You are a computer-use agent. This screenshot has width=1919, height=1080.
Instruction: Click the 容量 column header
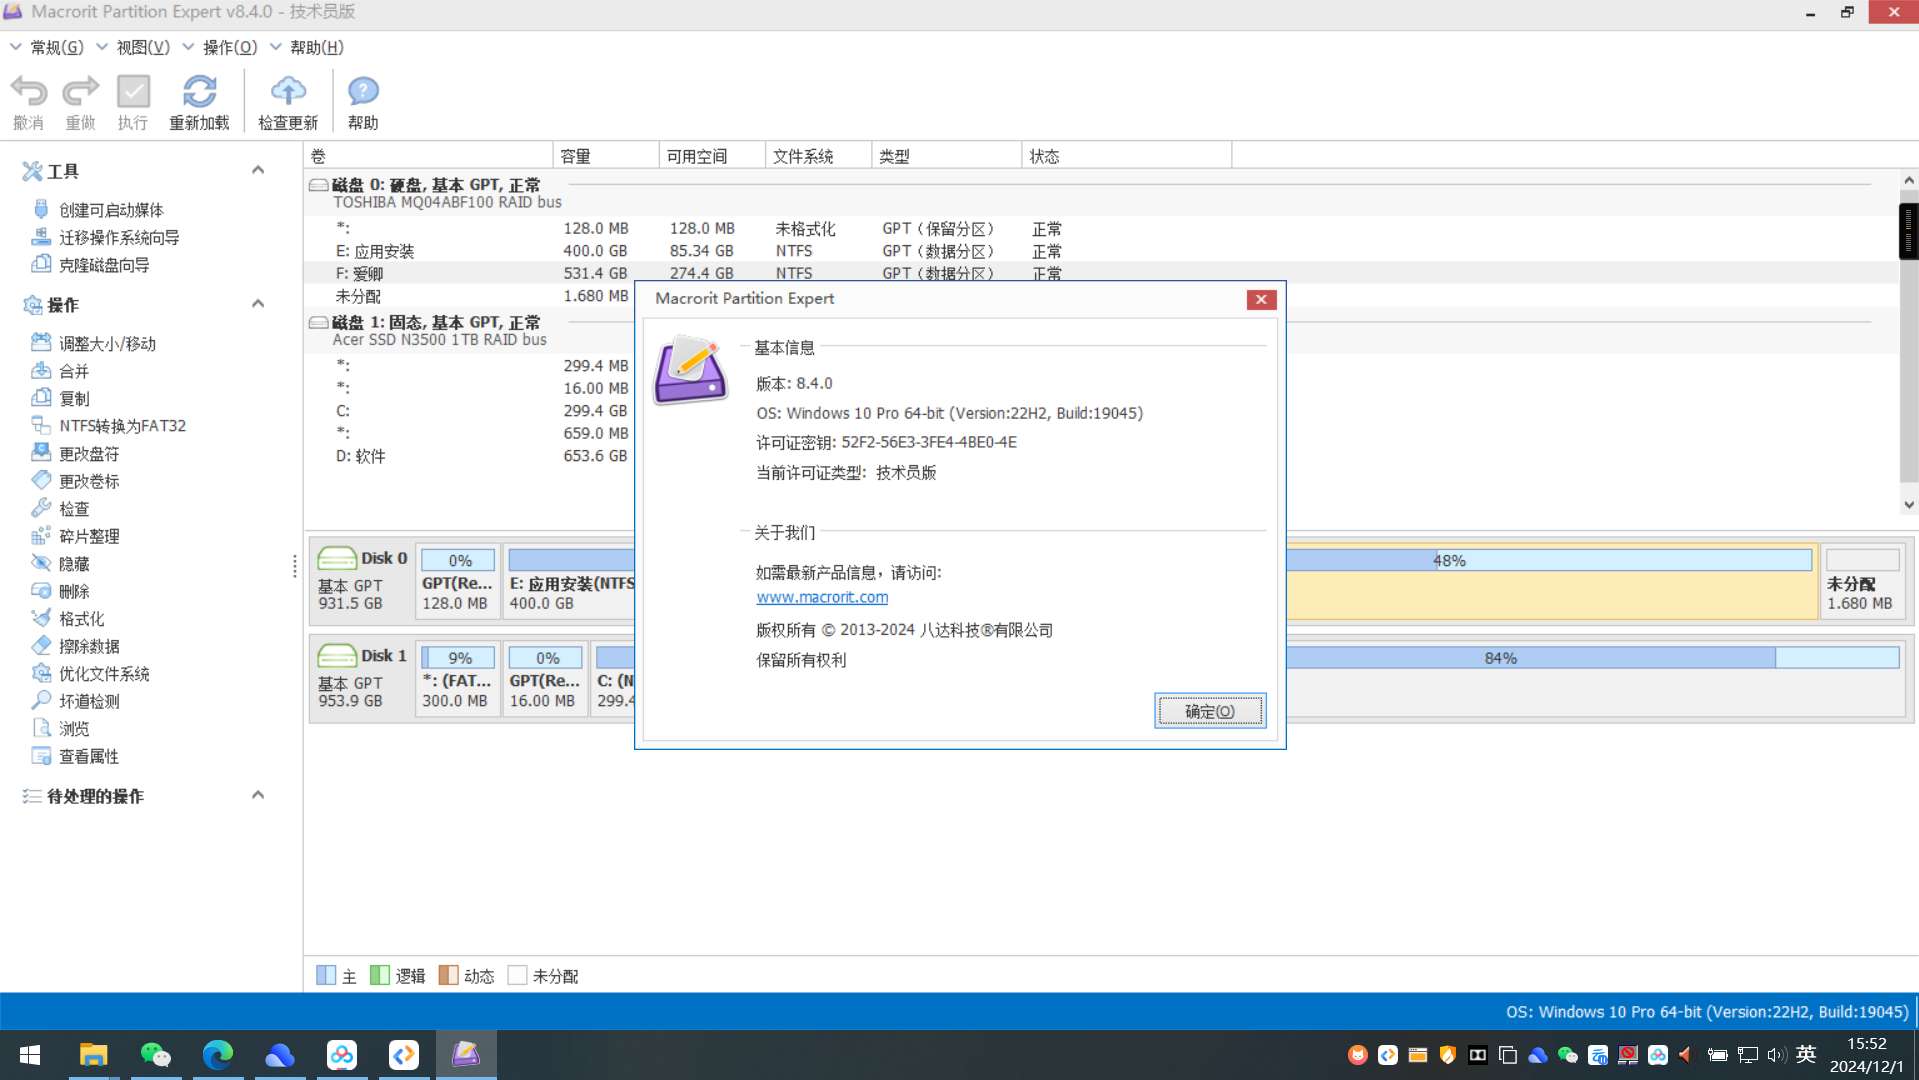[x=605, y=156]
